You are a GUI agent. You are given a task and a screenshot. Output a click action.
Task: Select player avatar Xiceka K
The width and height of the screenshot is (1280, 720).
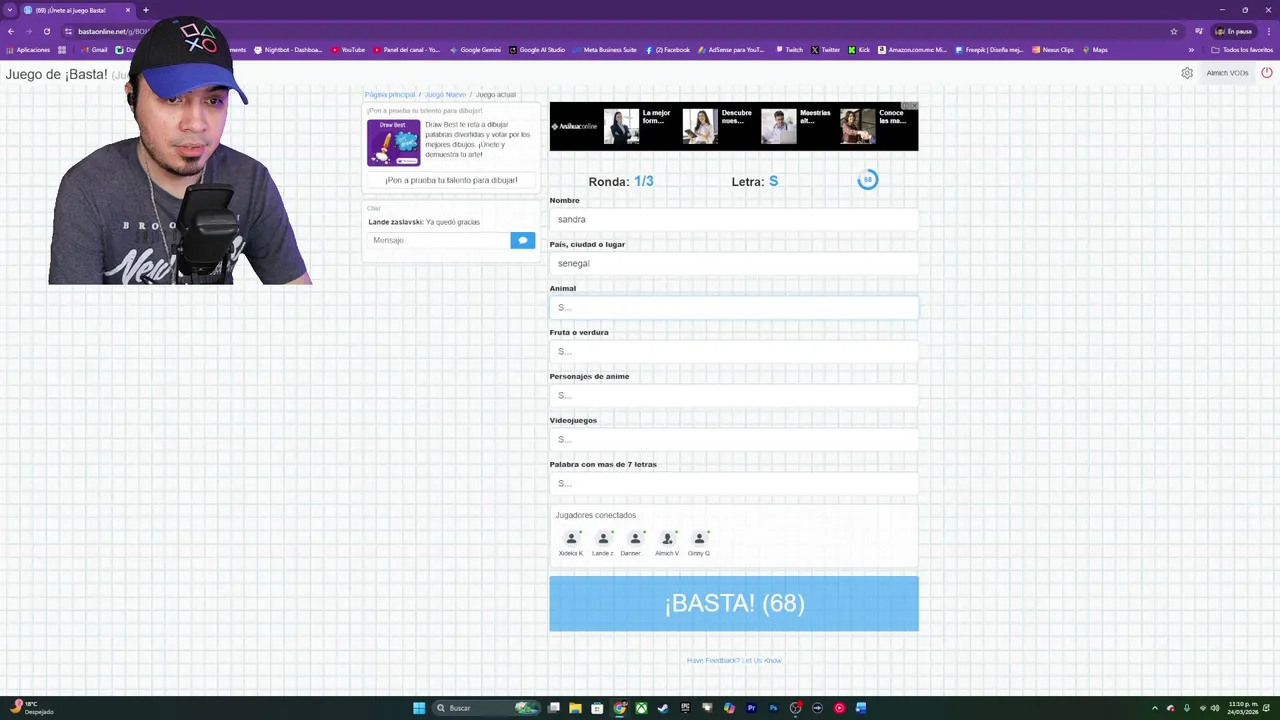point(571,543)
